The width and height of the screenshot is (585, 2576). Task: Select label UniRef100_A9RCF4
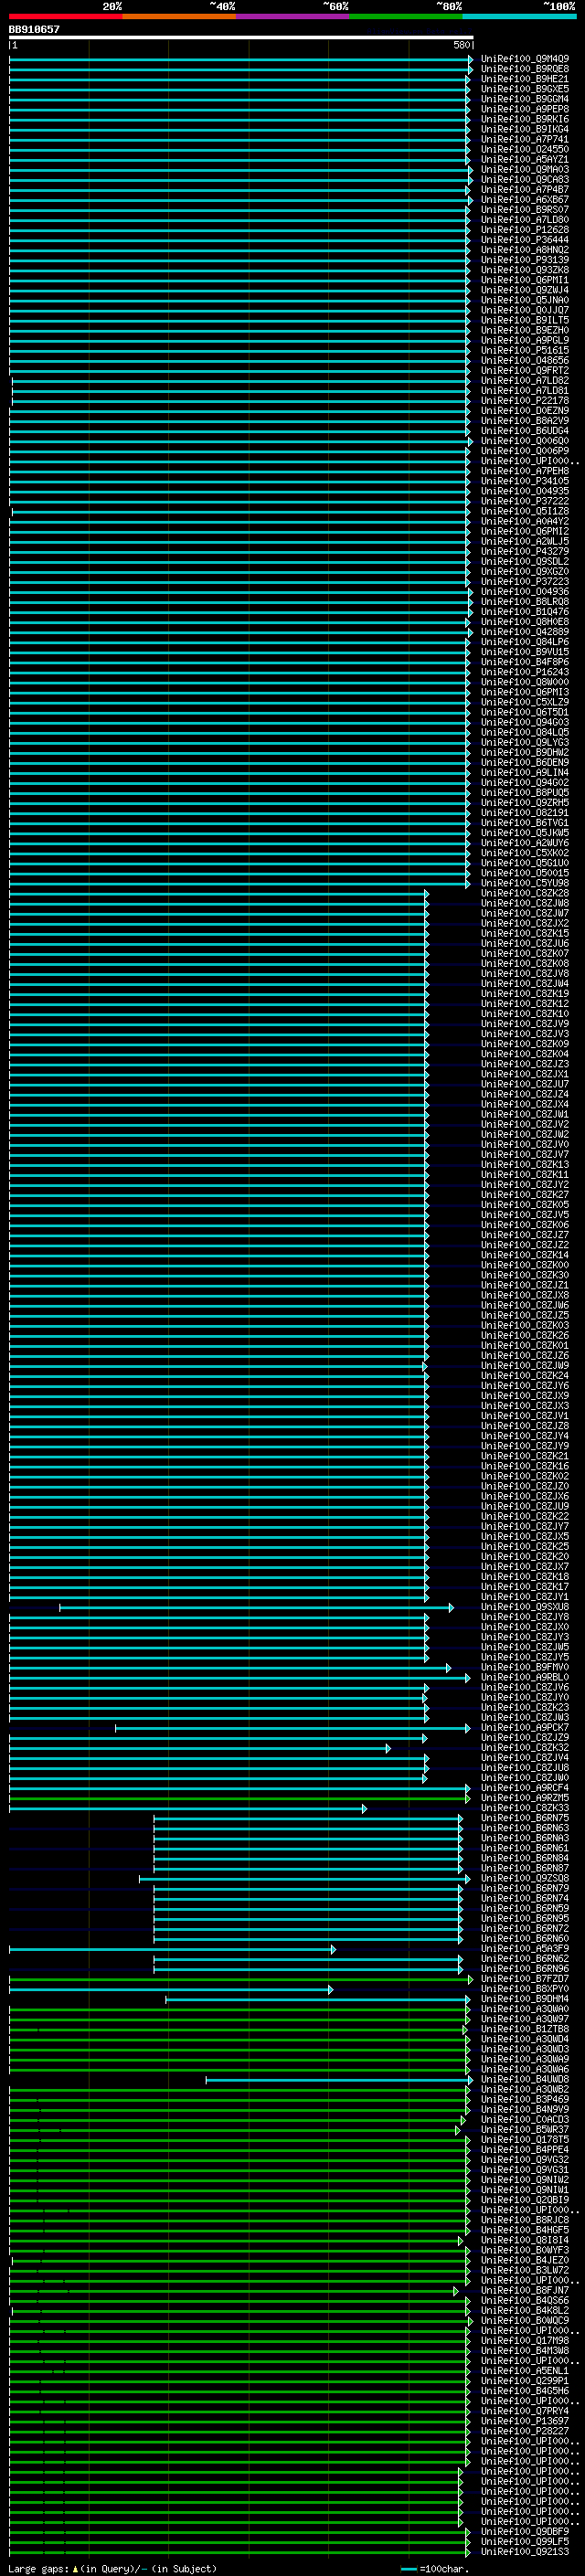525,1788
